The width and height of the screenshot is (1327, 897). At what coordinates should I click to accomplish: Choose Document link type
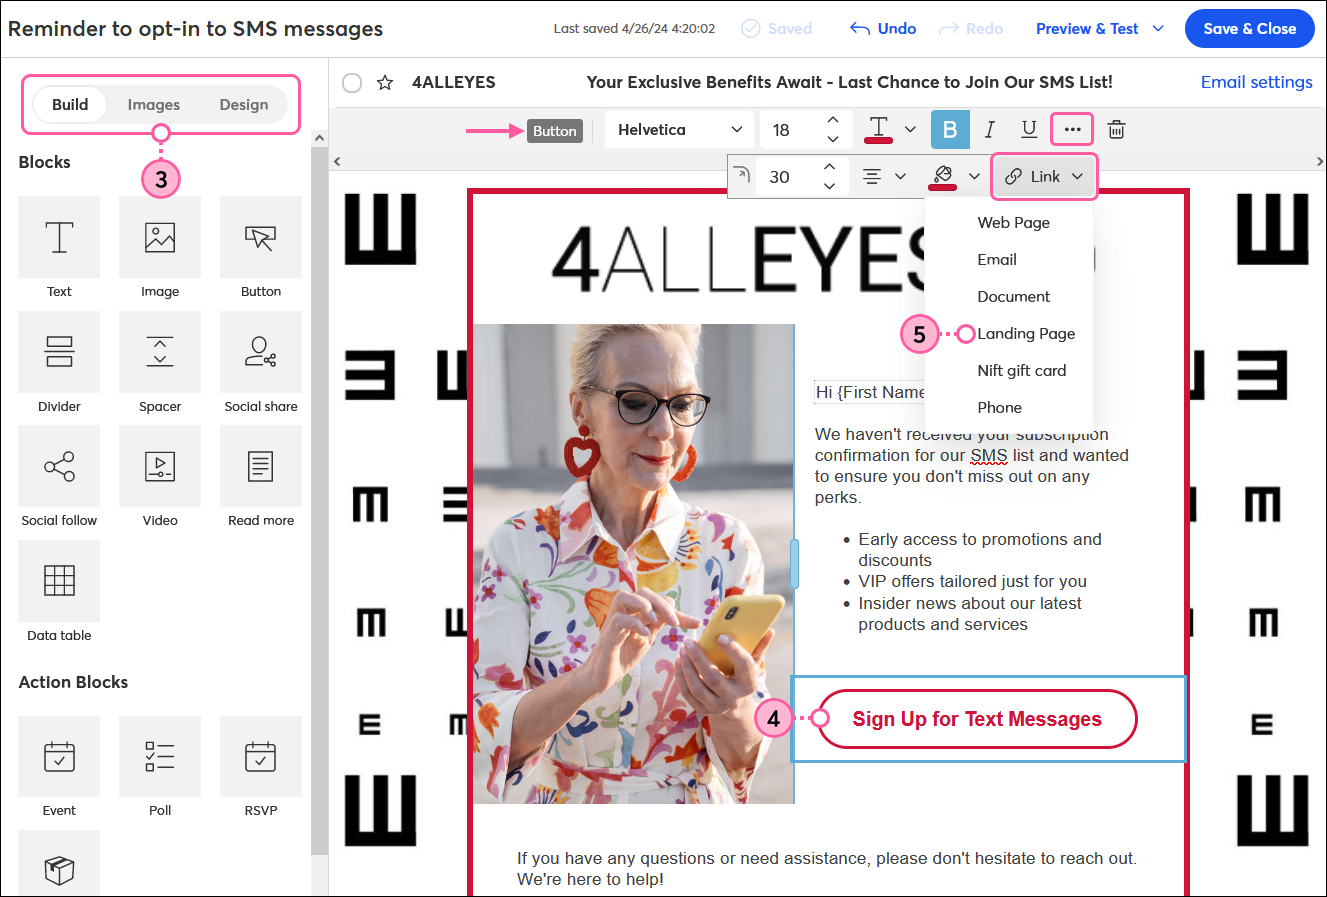pyautogui.click(x=1013, y=296)
